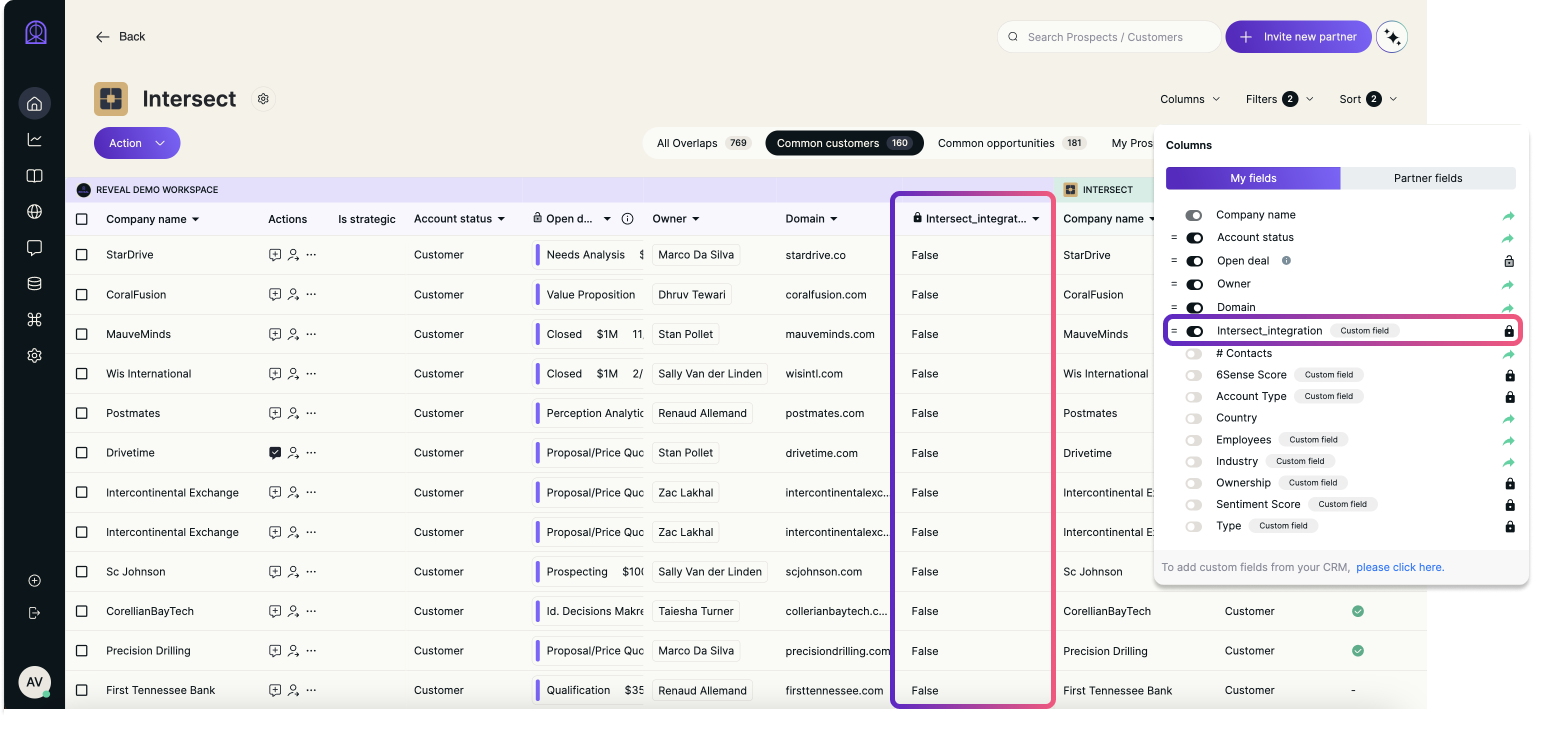Open the Filters dropdown
The width and height of the screenshot is (1565, 736).
coord(1280,99)
